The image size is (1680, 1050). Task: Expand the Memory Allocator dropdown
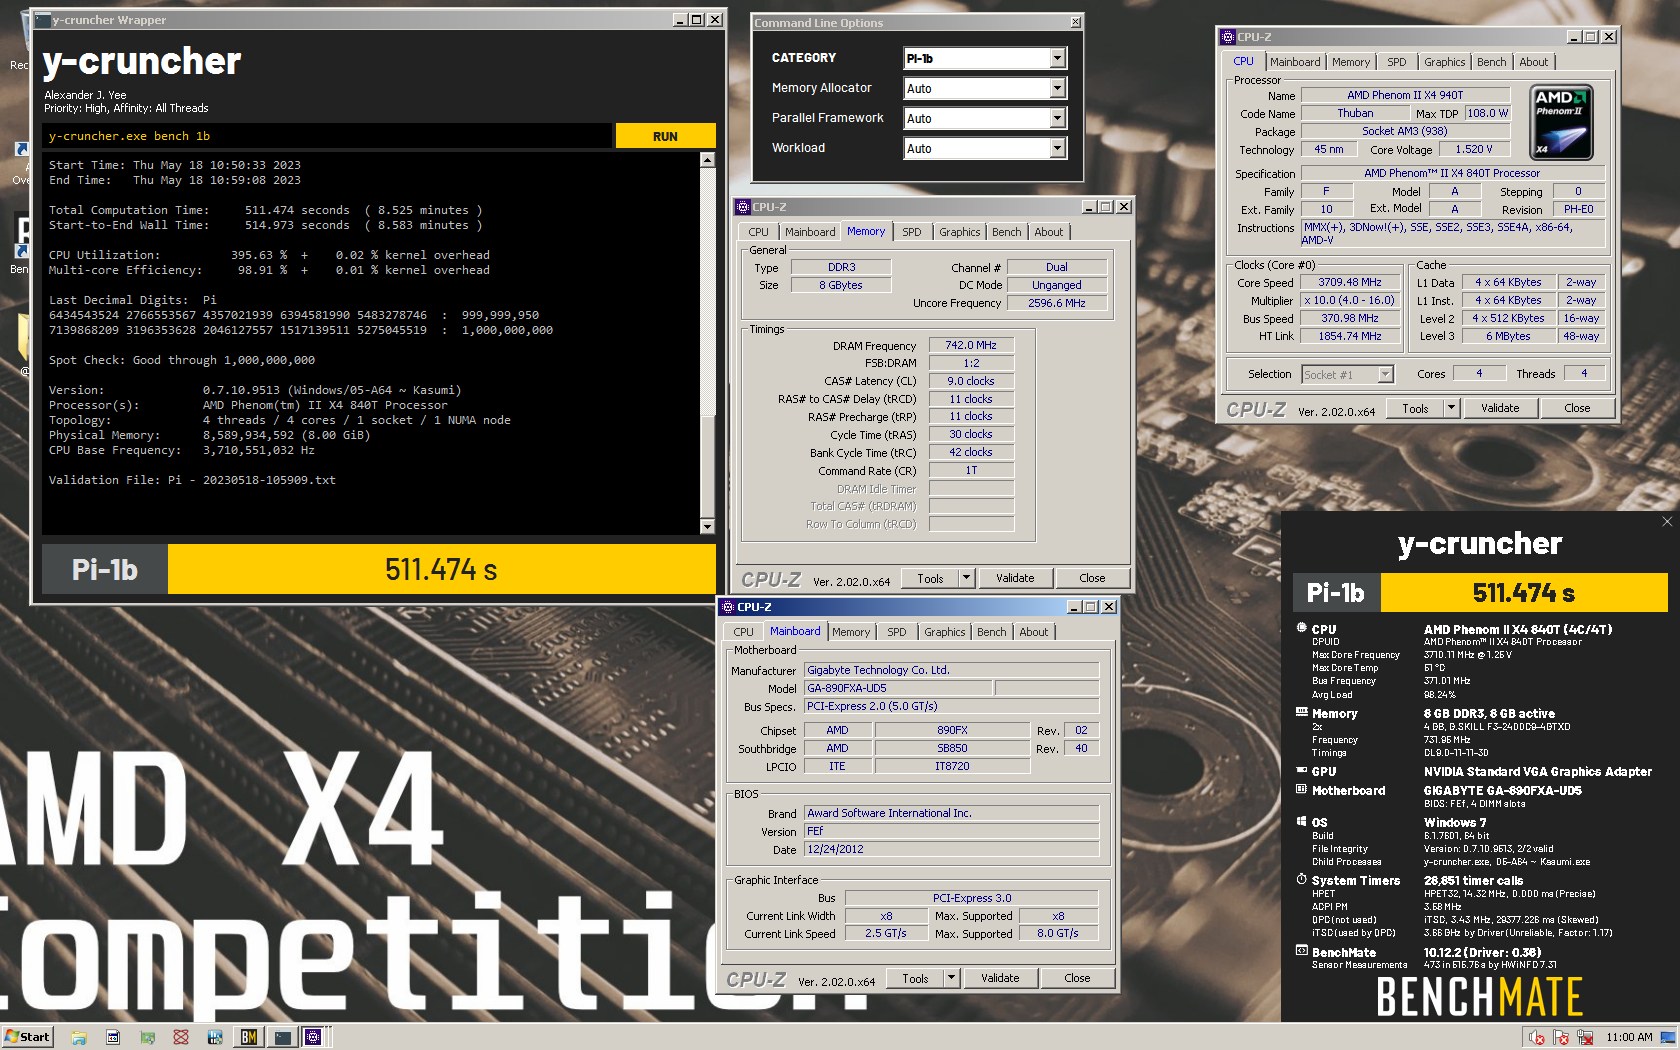pos(1058,88)
